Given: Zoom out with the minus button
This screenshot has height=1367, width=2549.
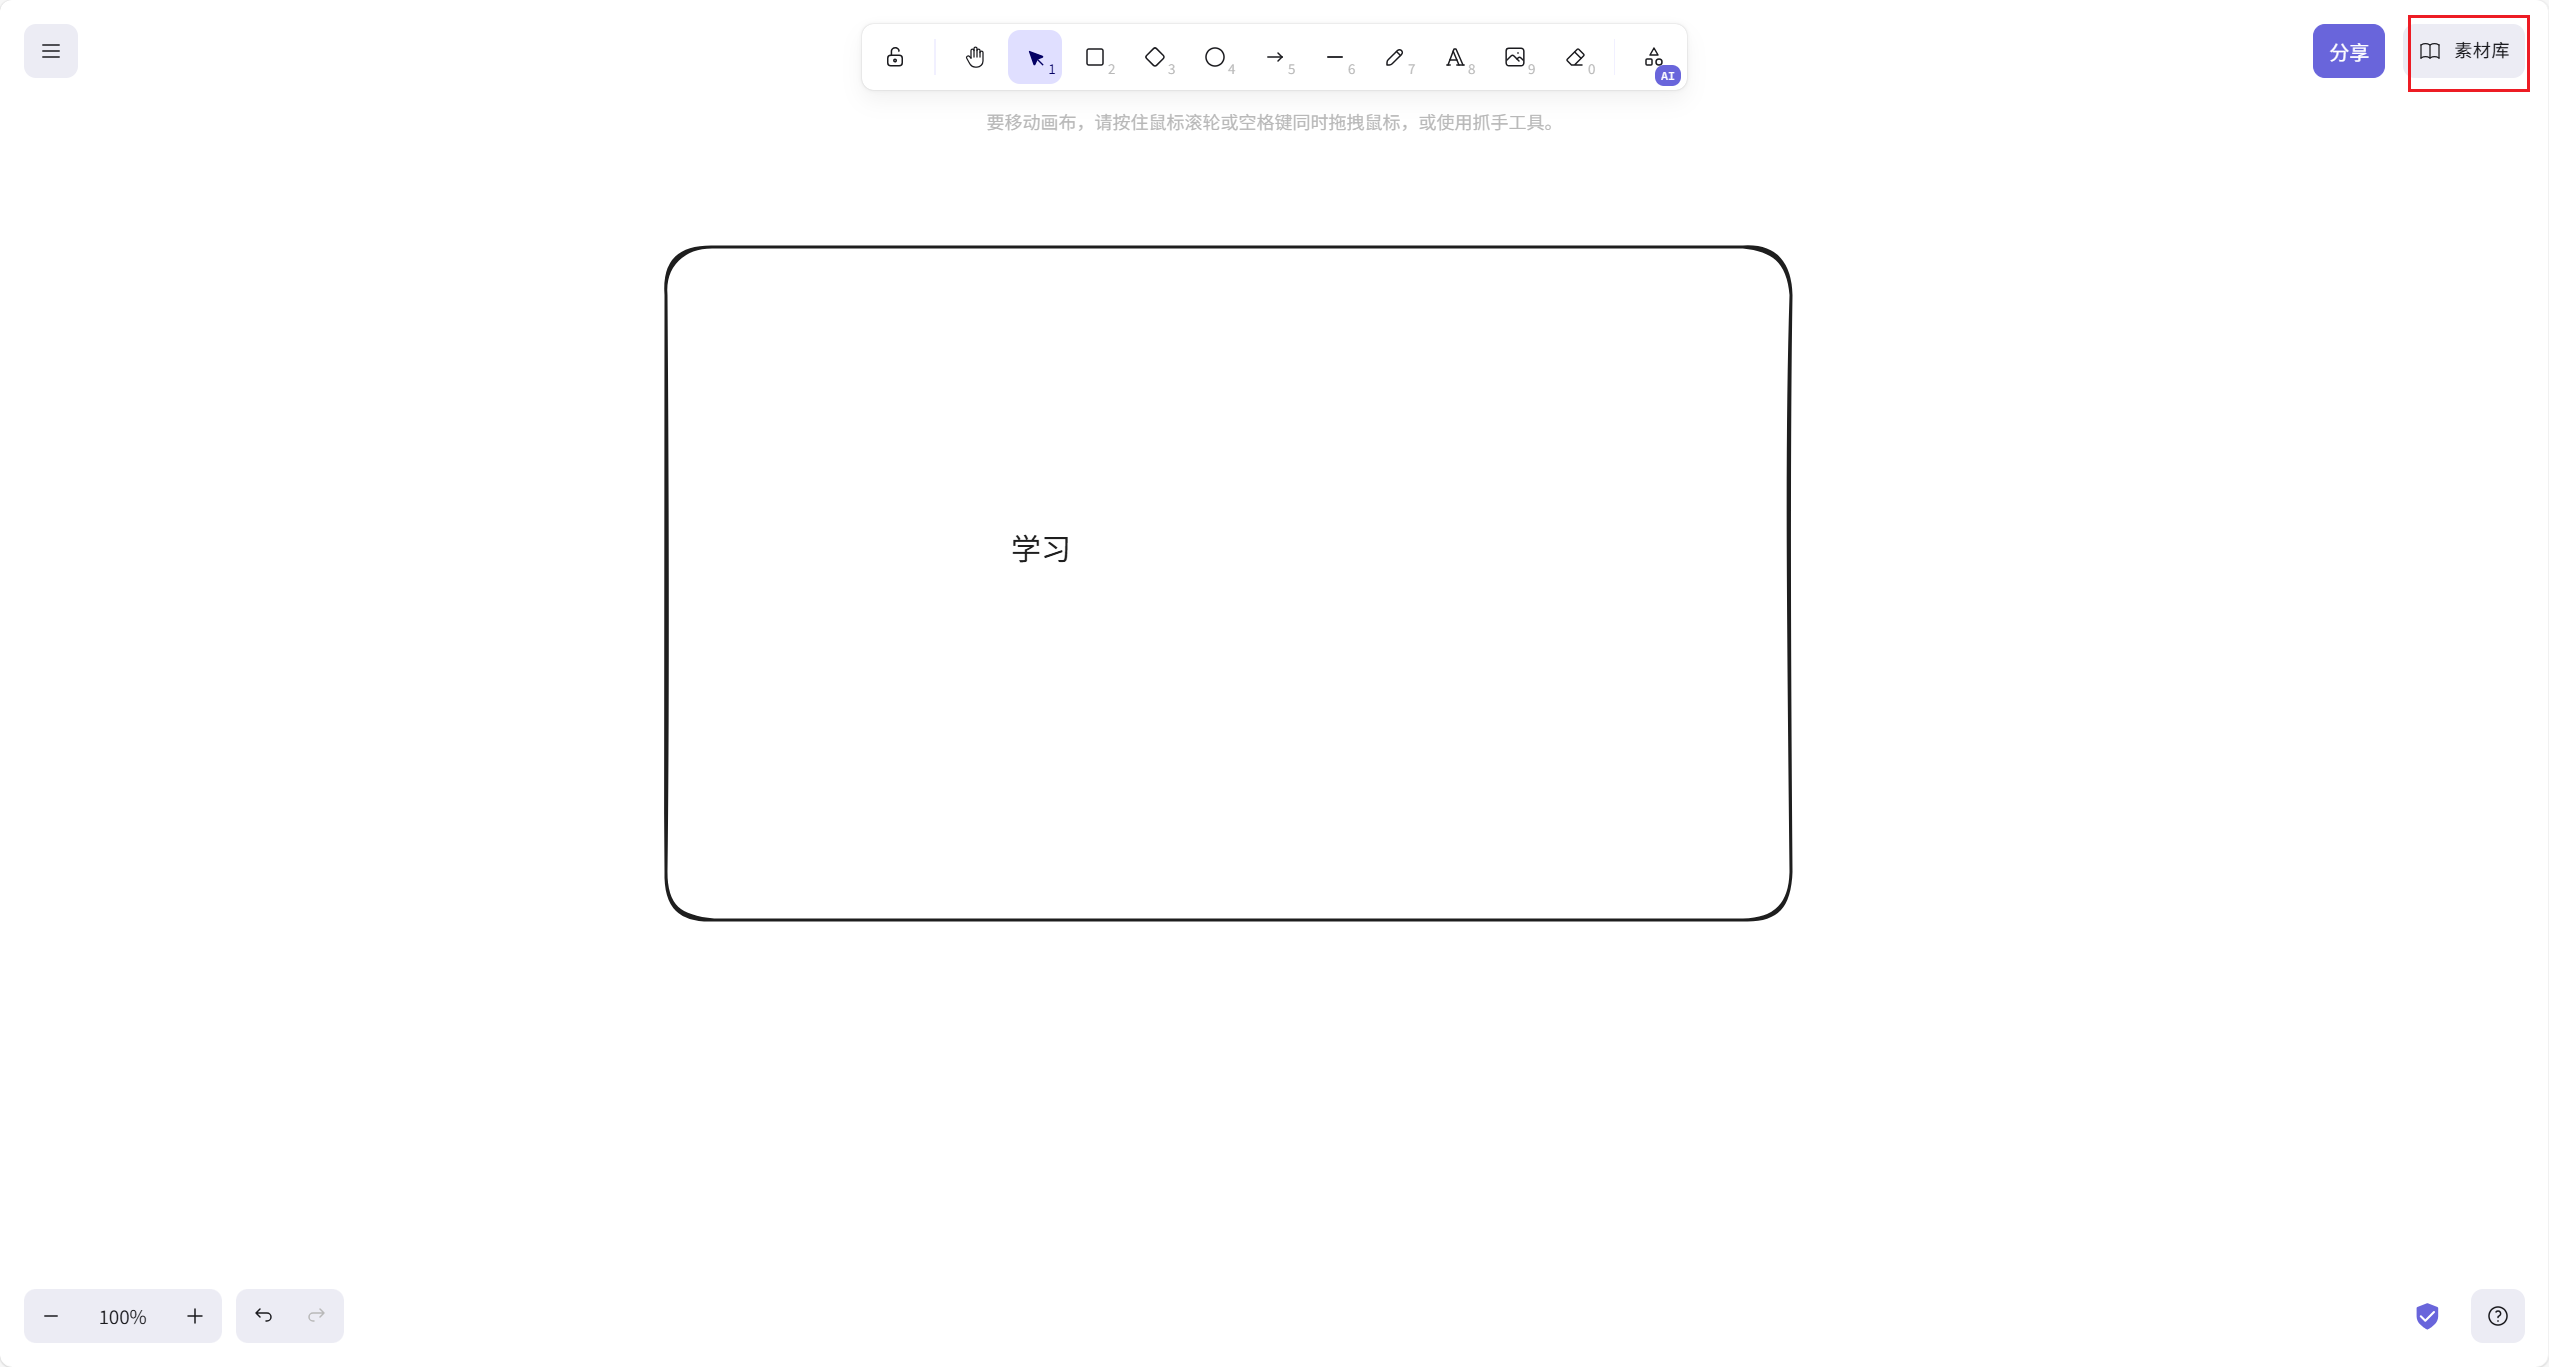Looking at the screenshot, I should (51, 1316).
